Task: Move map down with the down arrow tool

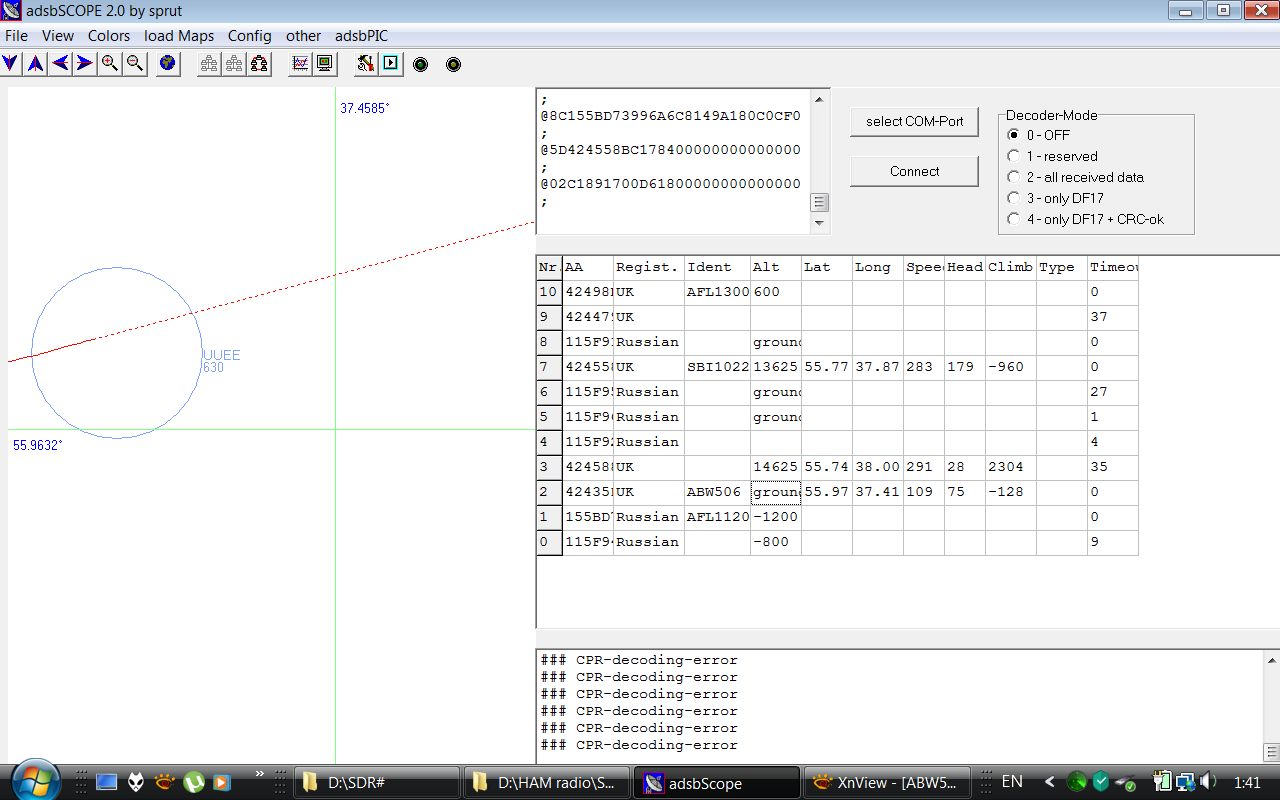Action: click(x=10, y=64)
